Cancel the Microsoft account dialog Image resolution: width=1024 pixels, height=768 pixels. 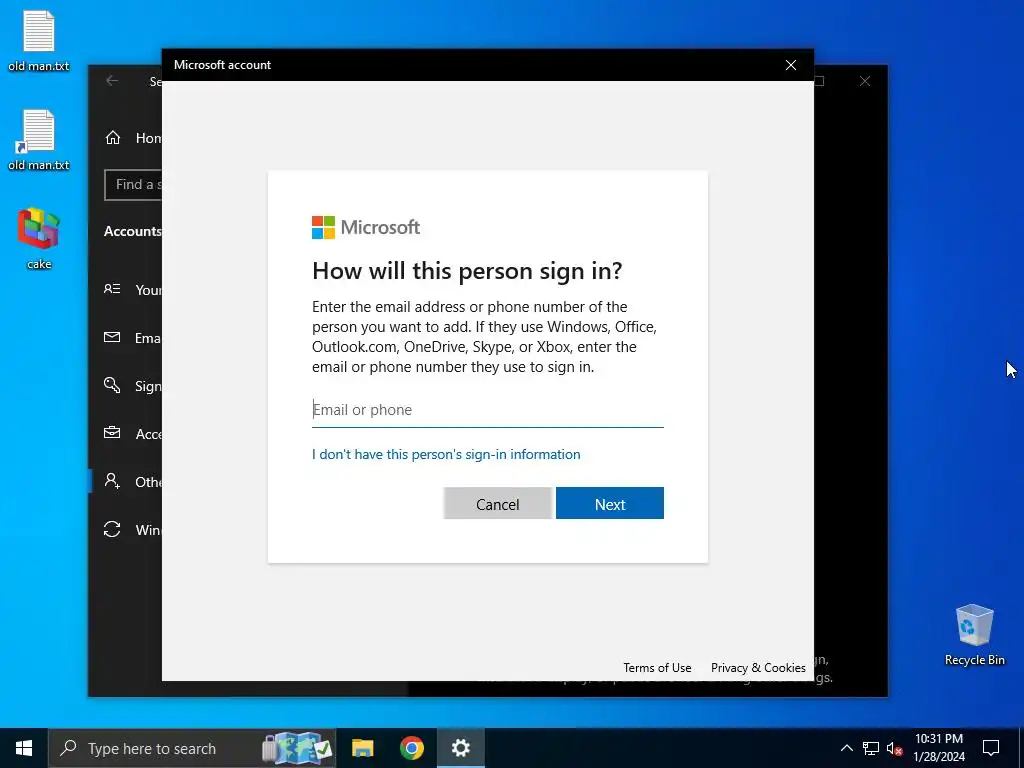coord(498,504)
